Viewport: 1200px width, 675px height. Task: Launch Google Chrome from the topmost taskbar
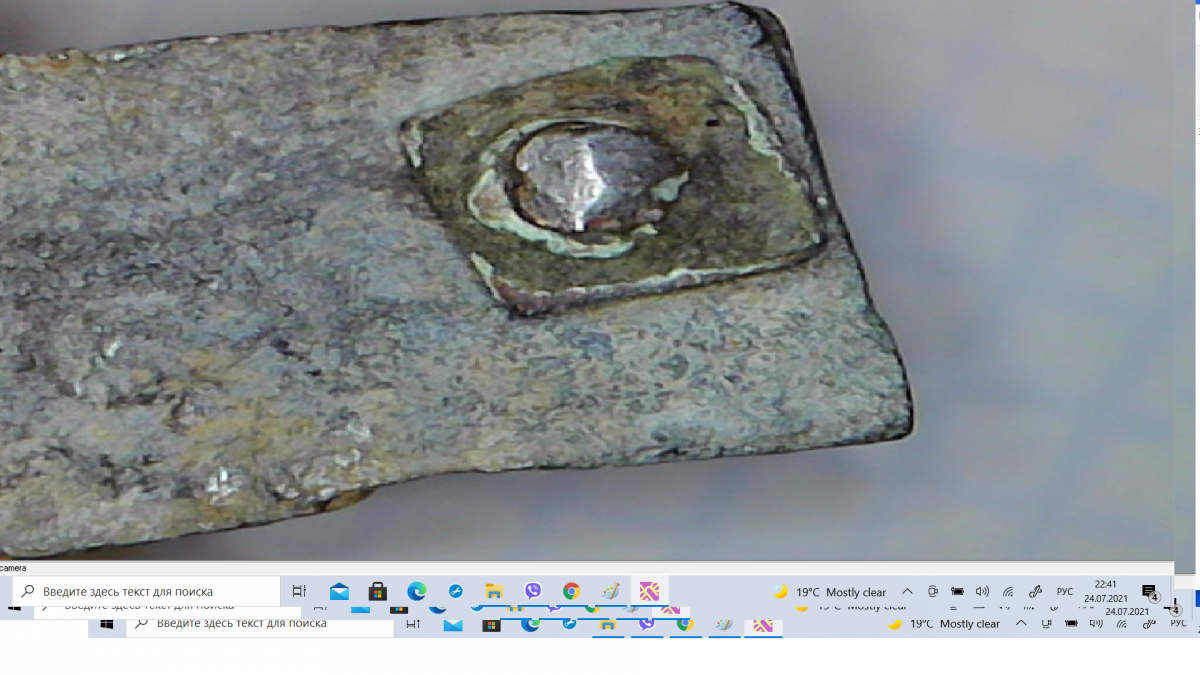tap(571, 591)
